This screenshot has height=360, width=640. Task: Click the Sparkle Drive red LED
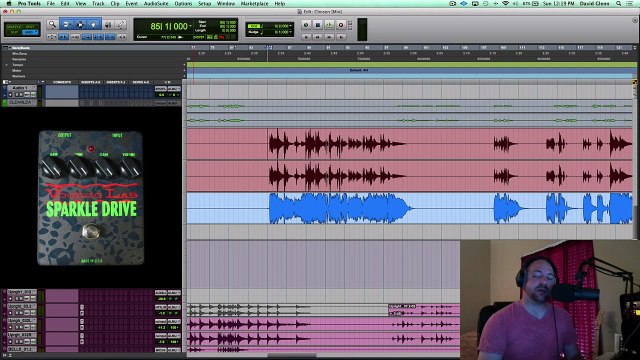pyautogui.click(x=91, y=148)
